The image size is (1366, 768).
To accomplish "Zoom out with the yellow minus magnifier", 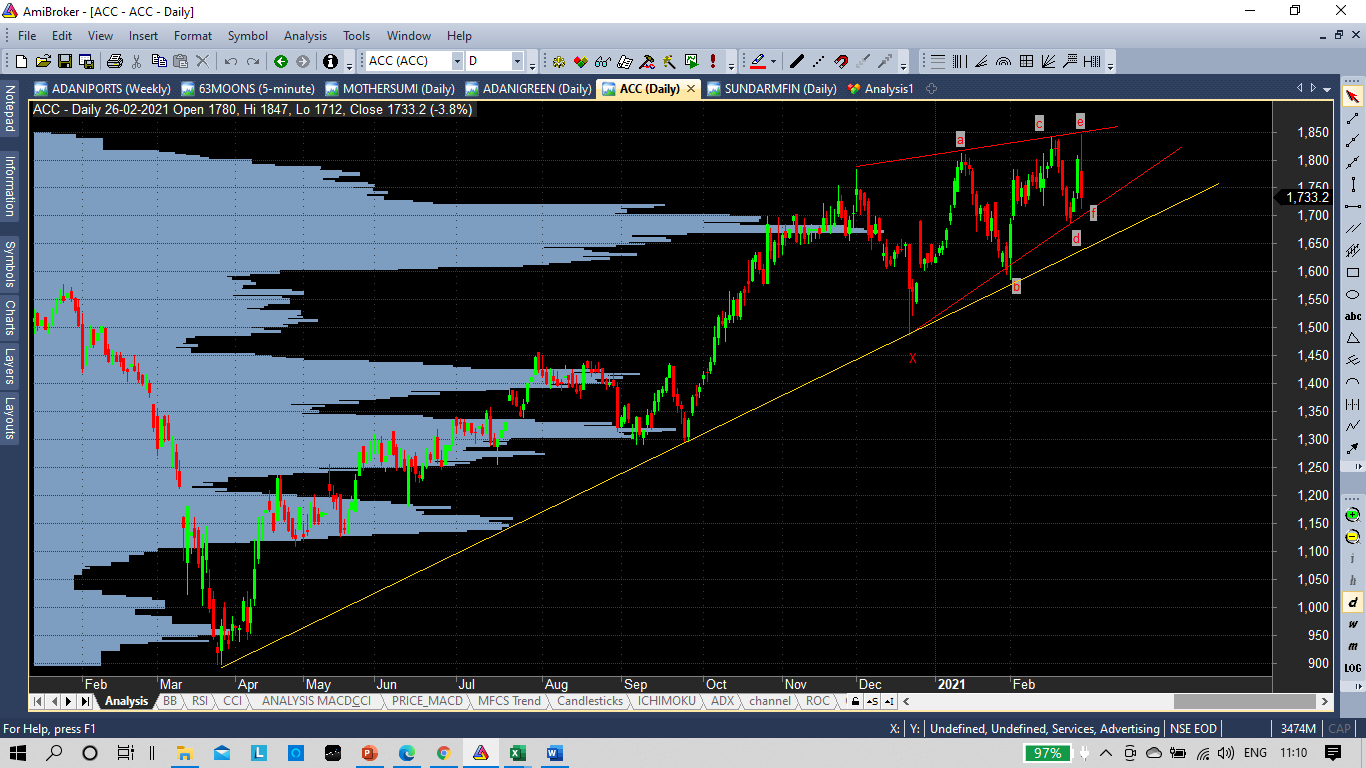I will pos(1353,537).
